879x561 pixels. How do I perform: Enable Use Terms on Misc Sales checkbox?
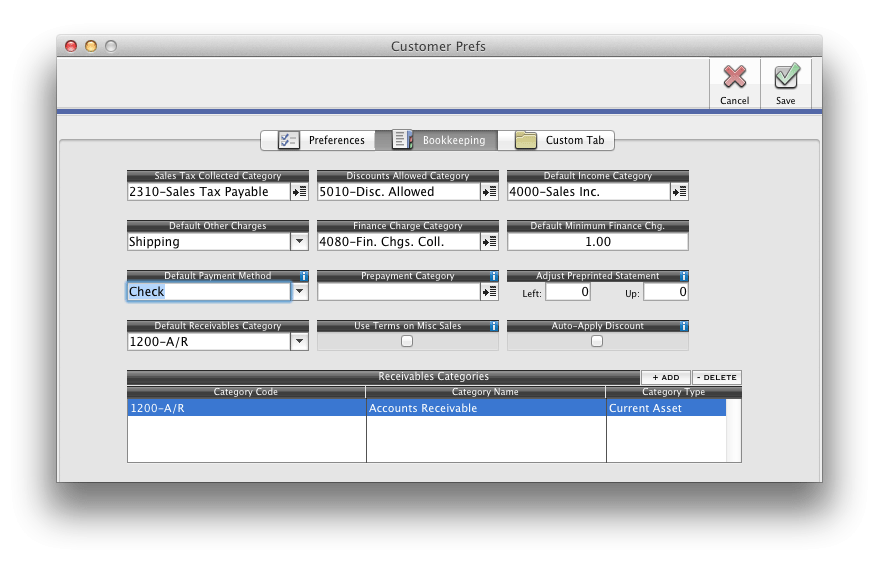tap(407, 341)
